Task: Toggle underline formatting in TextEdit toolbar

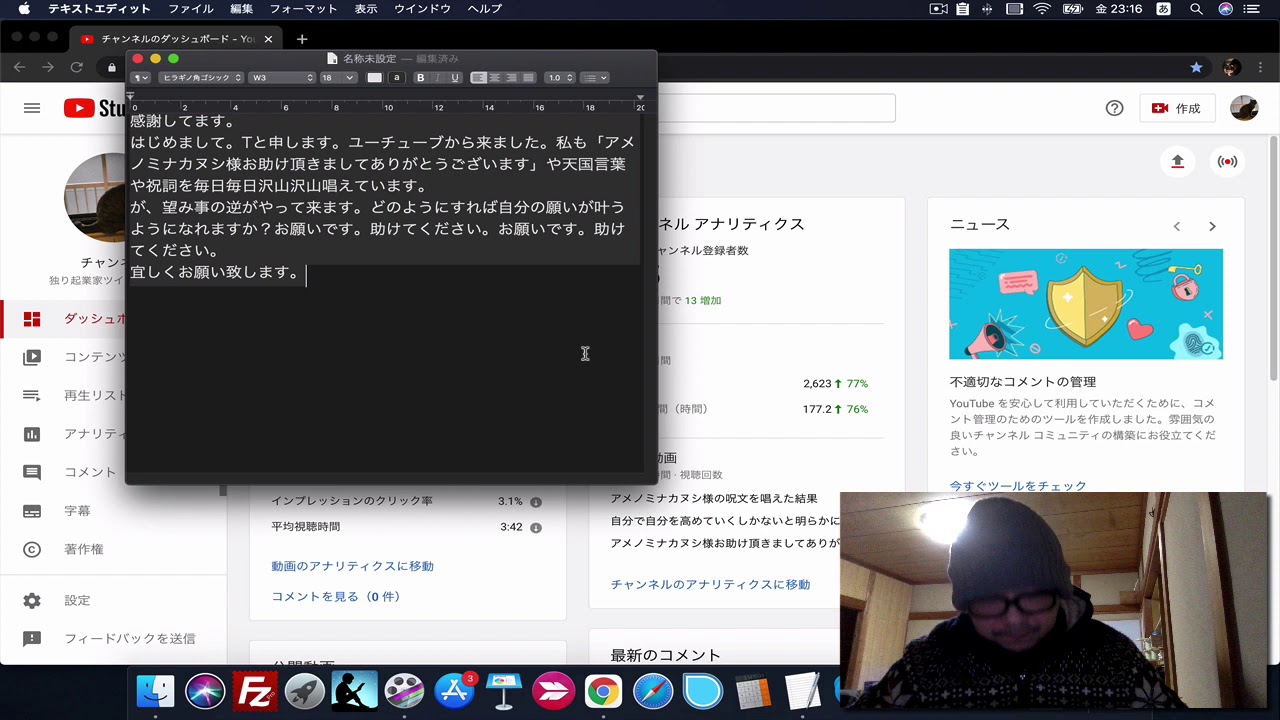Action: tap(455, 78)
